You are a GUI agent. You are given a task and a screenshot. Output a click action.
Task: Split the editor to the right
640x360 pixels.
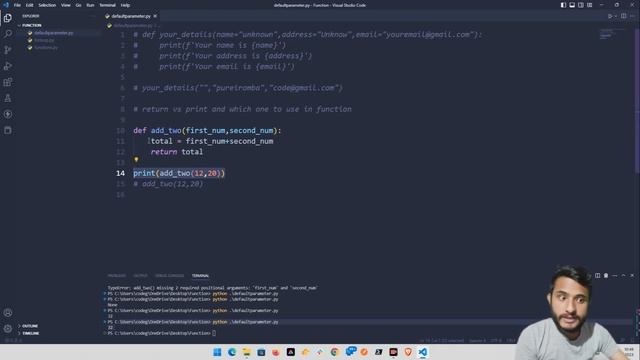click(x=623, y=16)
